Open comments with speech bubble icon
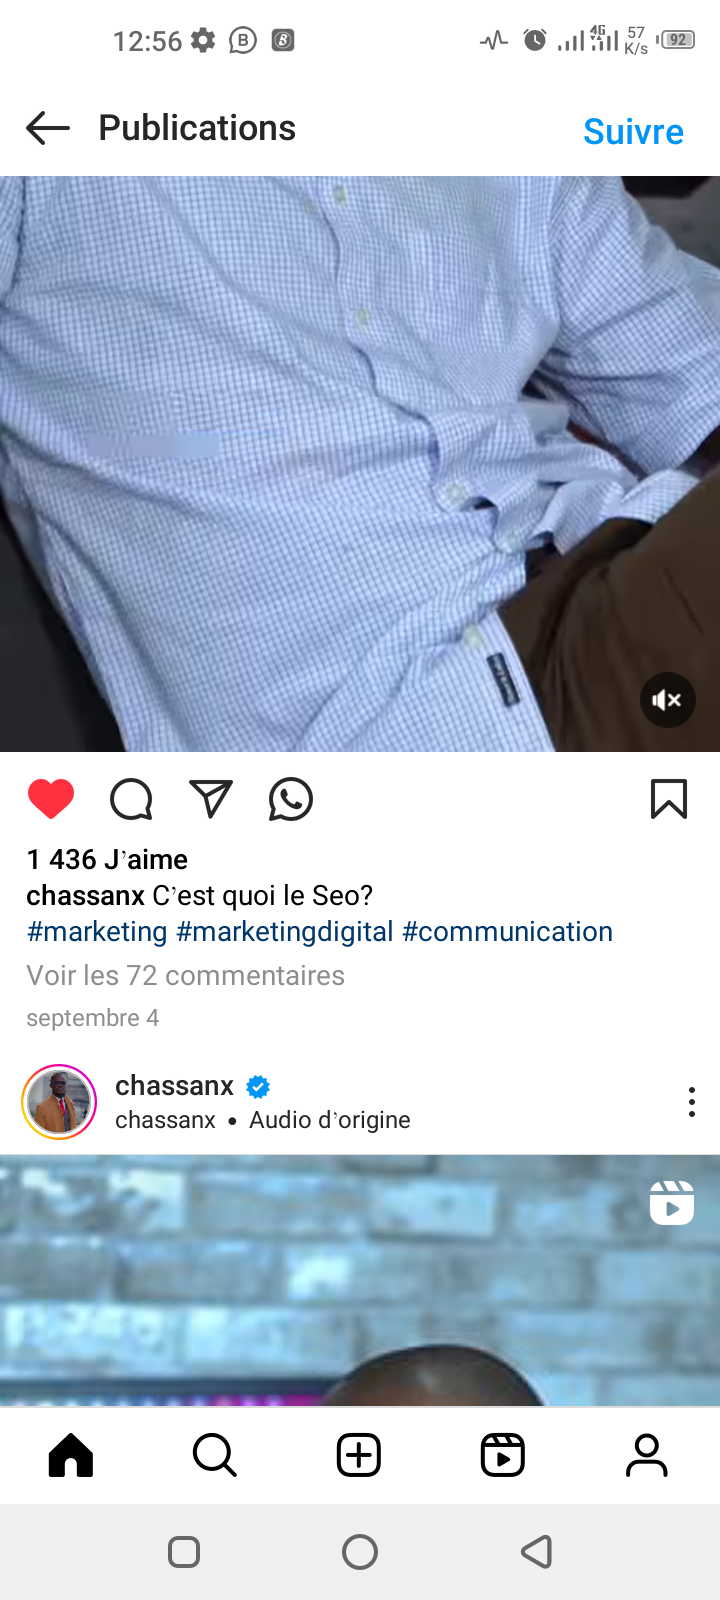Screen dimensions: 720x1600 pyautogui.click(x=131, y=799)
